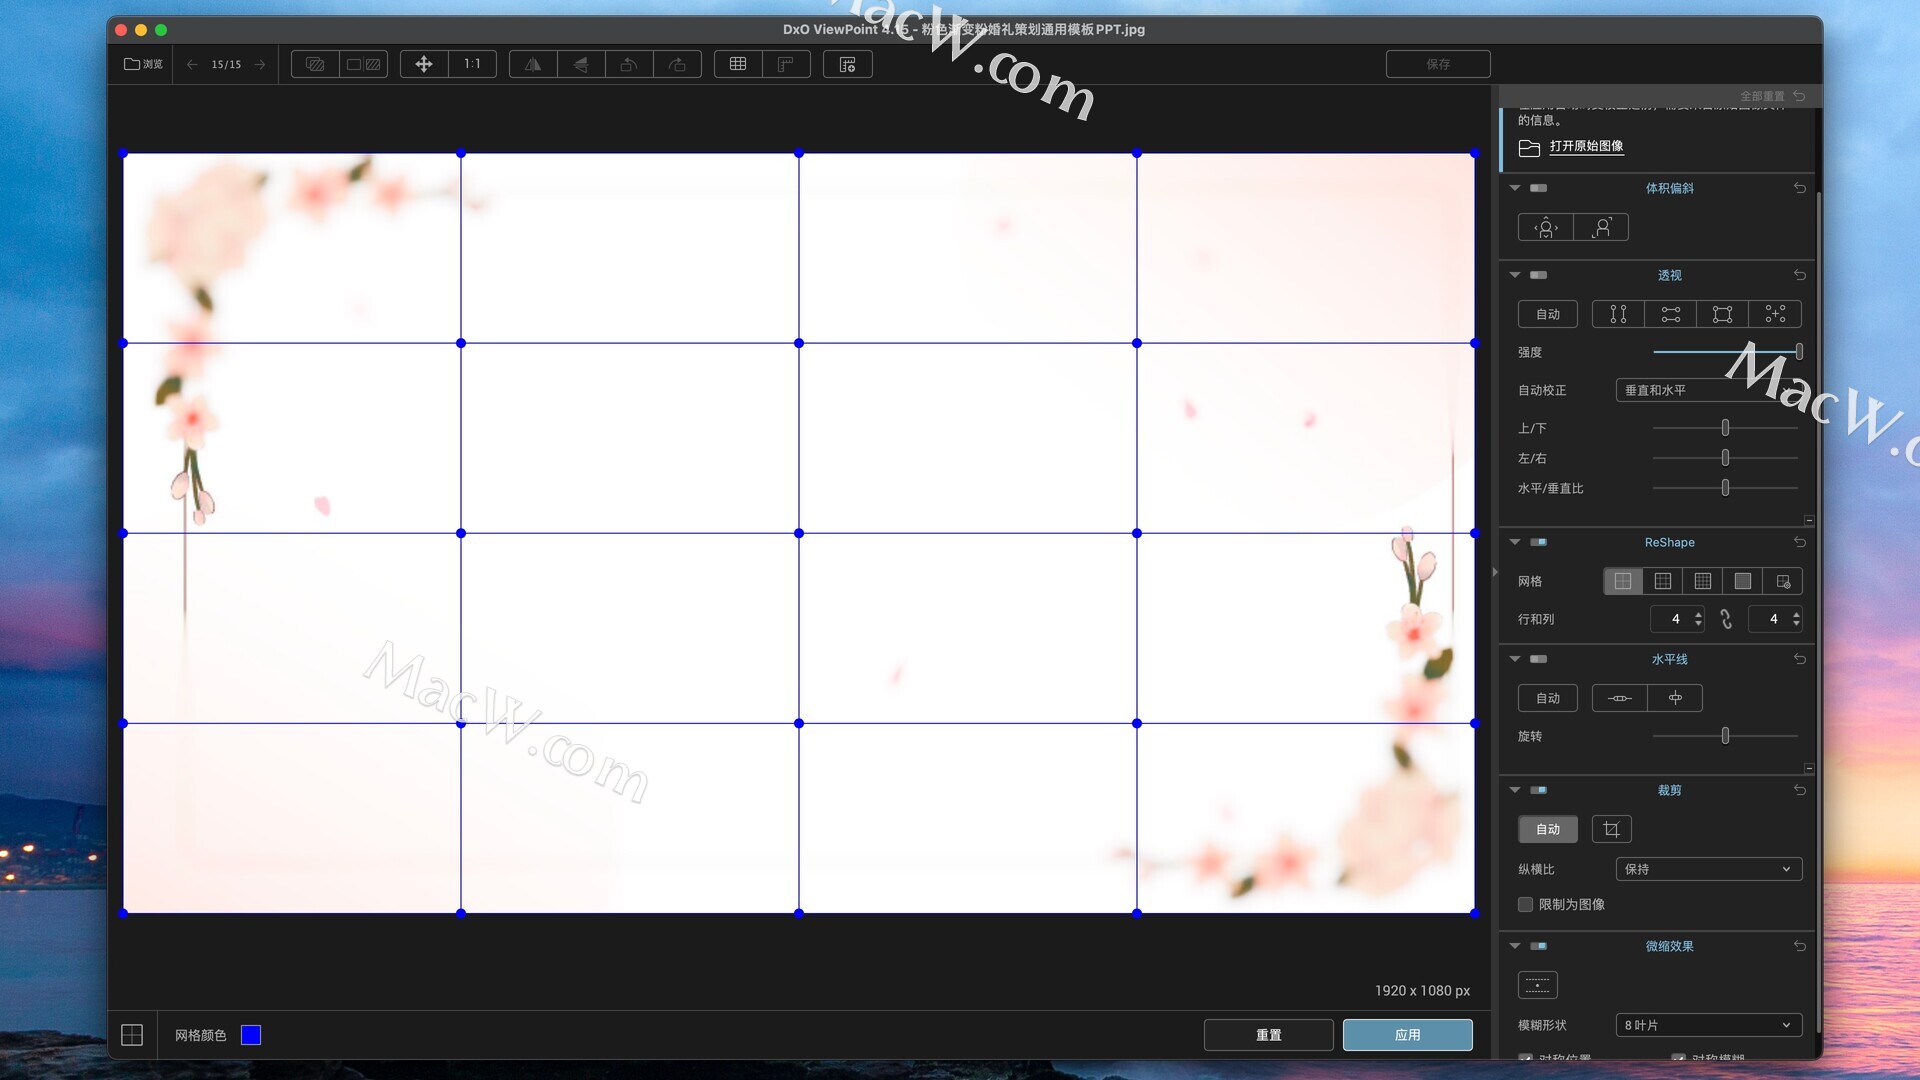Toggle the 微缩效果 on/off switch
The width and height of the screenshot is (1920, 1080).
pyautogui.click(x=1539, y=946)
